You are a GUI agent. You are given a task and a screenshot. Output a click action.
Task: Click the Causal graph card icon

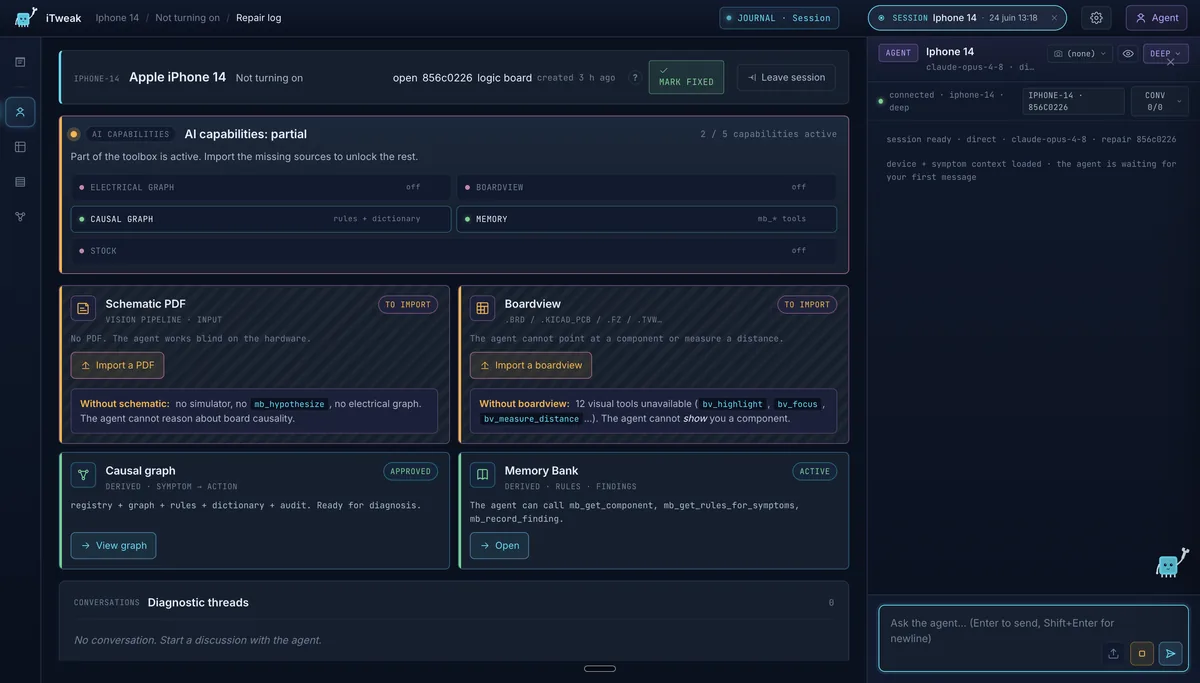(x=83, y=475)
